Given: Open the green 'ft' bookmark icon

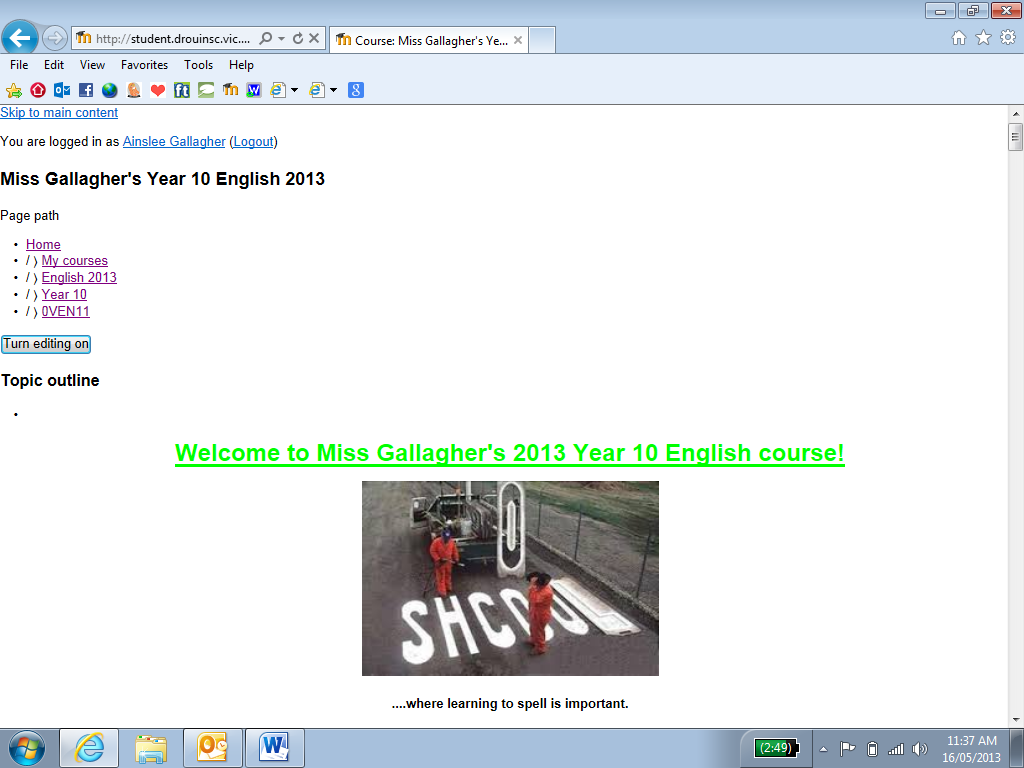Looking at the screenshot, I should pyautogui.click(x=182, y=90).
